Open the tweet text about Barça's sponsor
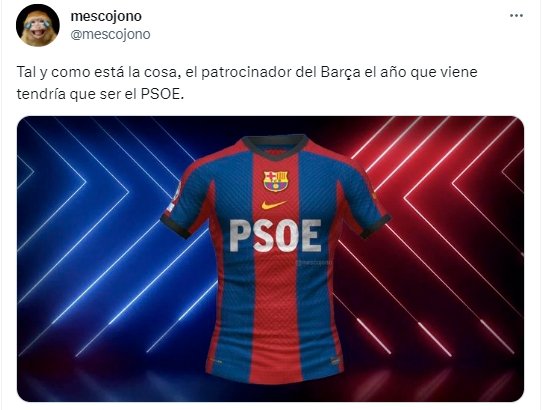 (x=247, y=83)
